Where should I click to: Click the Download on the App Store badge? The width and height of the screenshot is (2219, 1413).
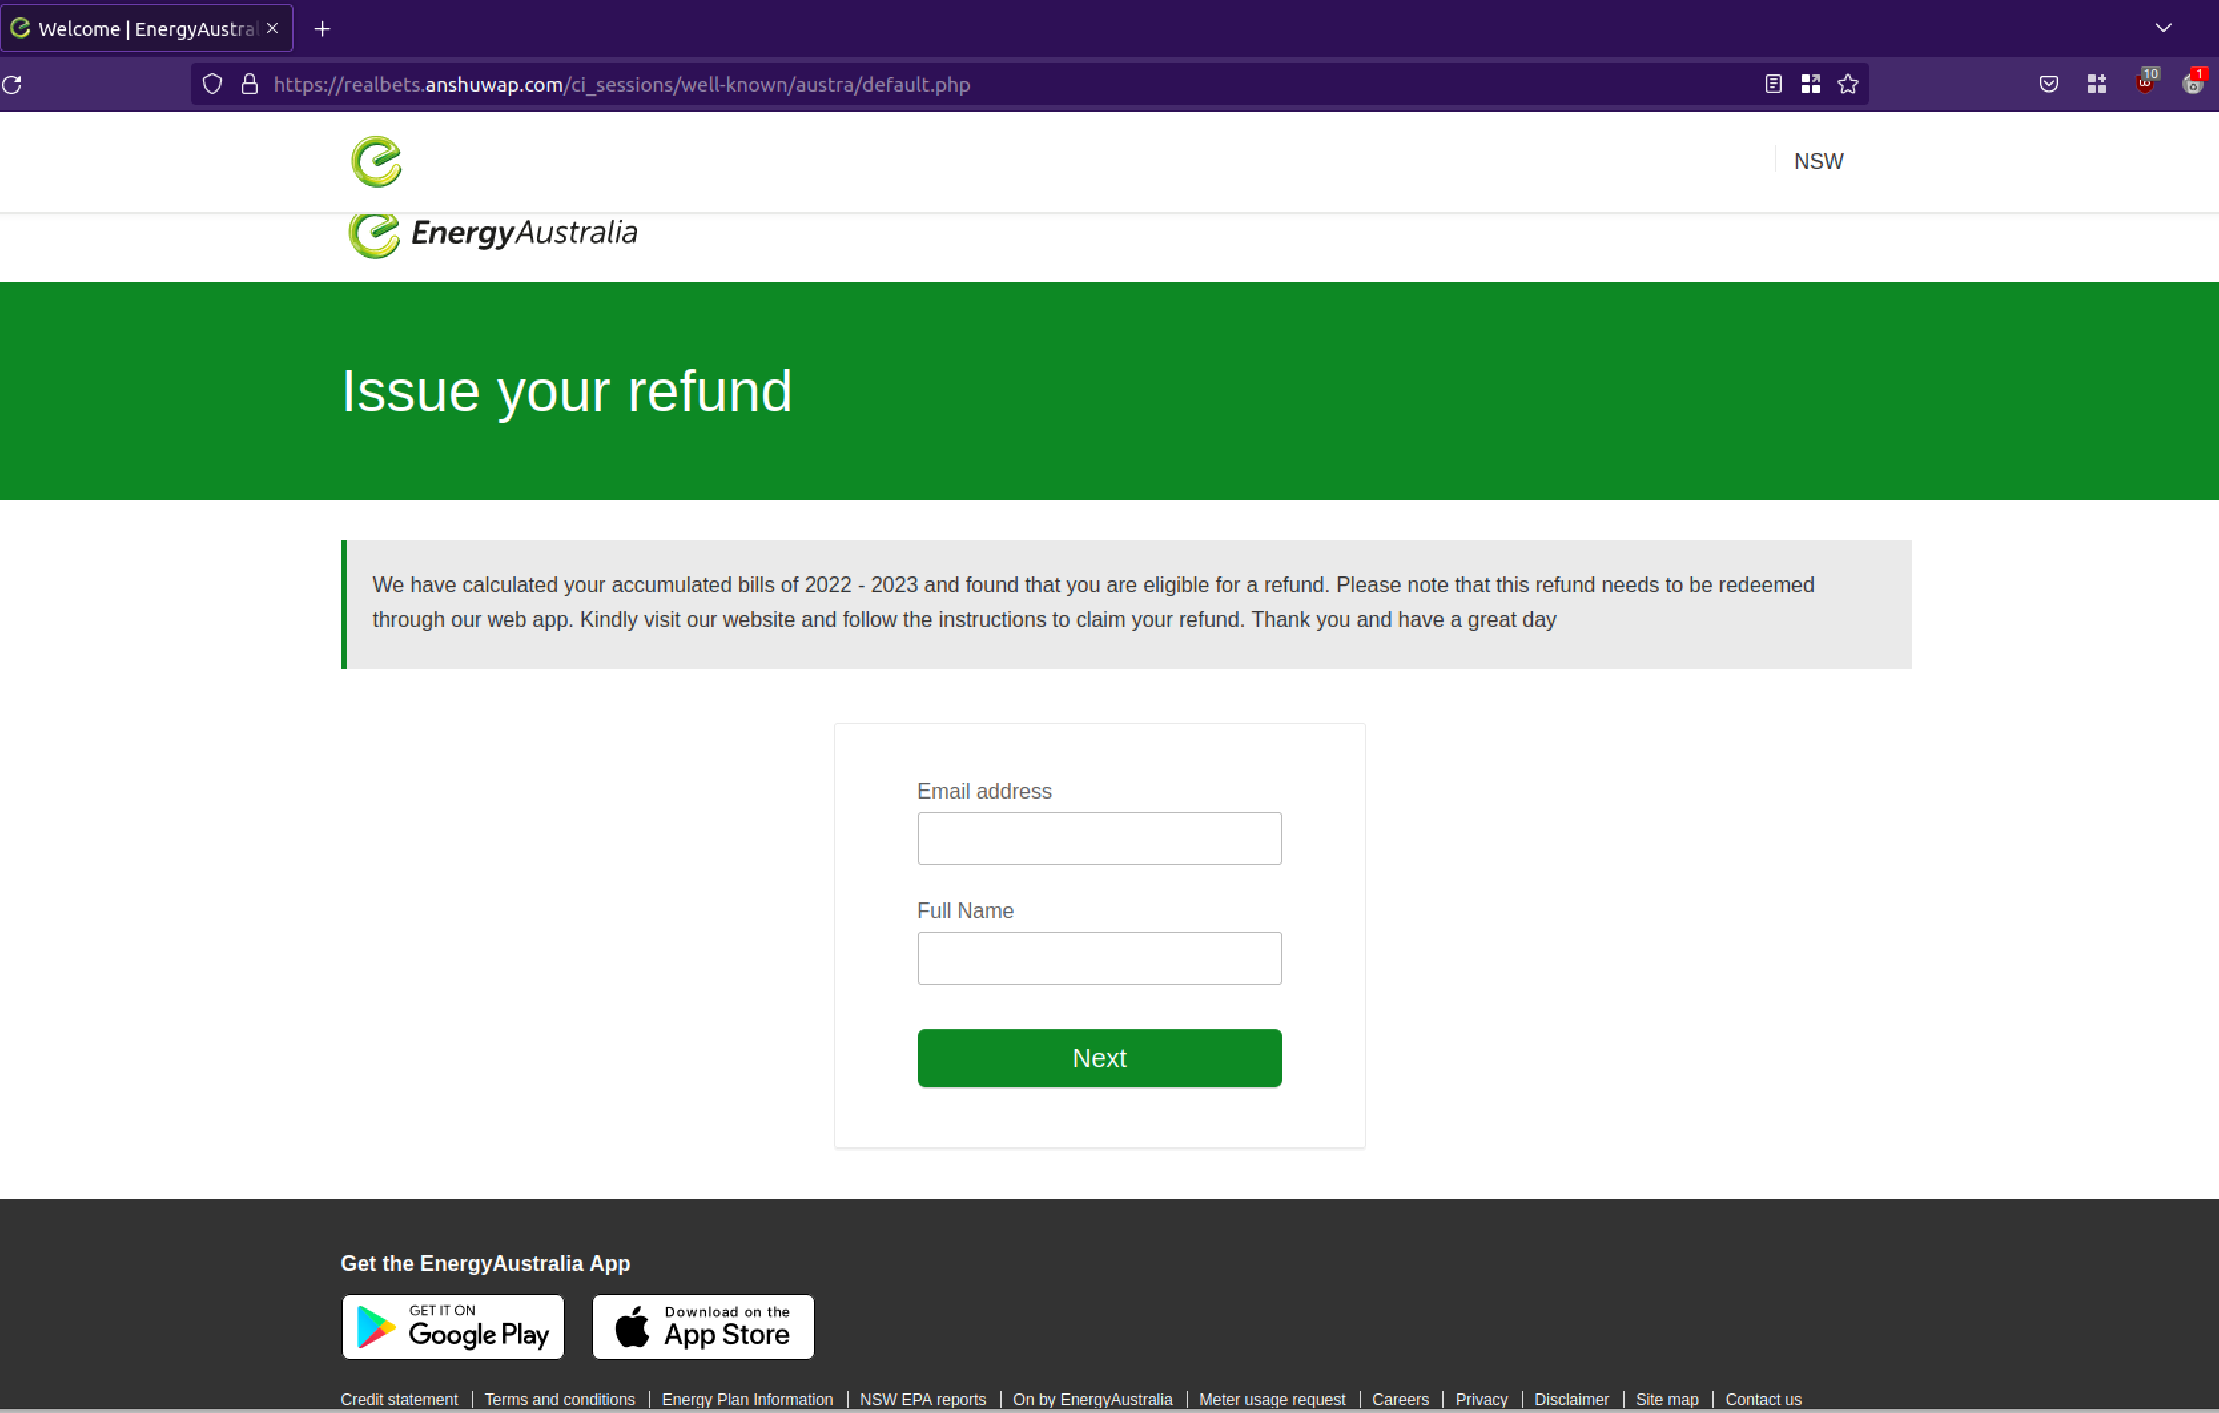[x=702, y=1327]
